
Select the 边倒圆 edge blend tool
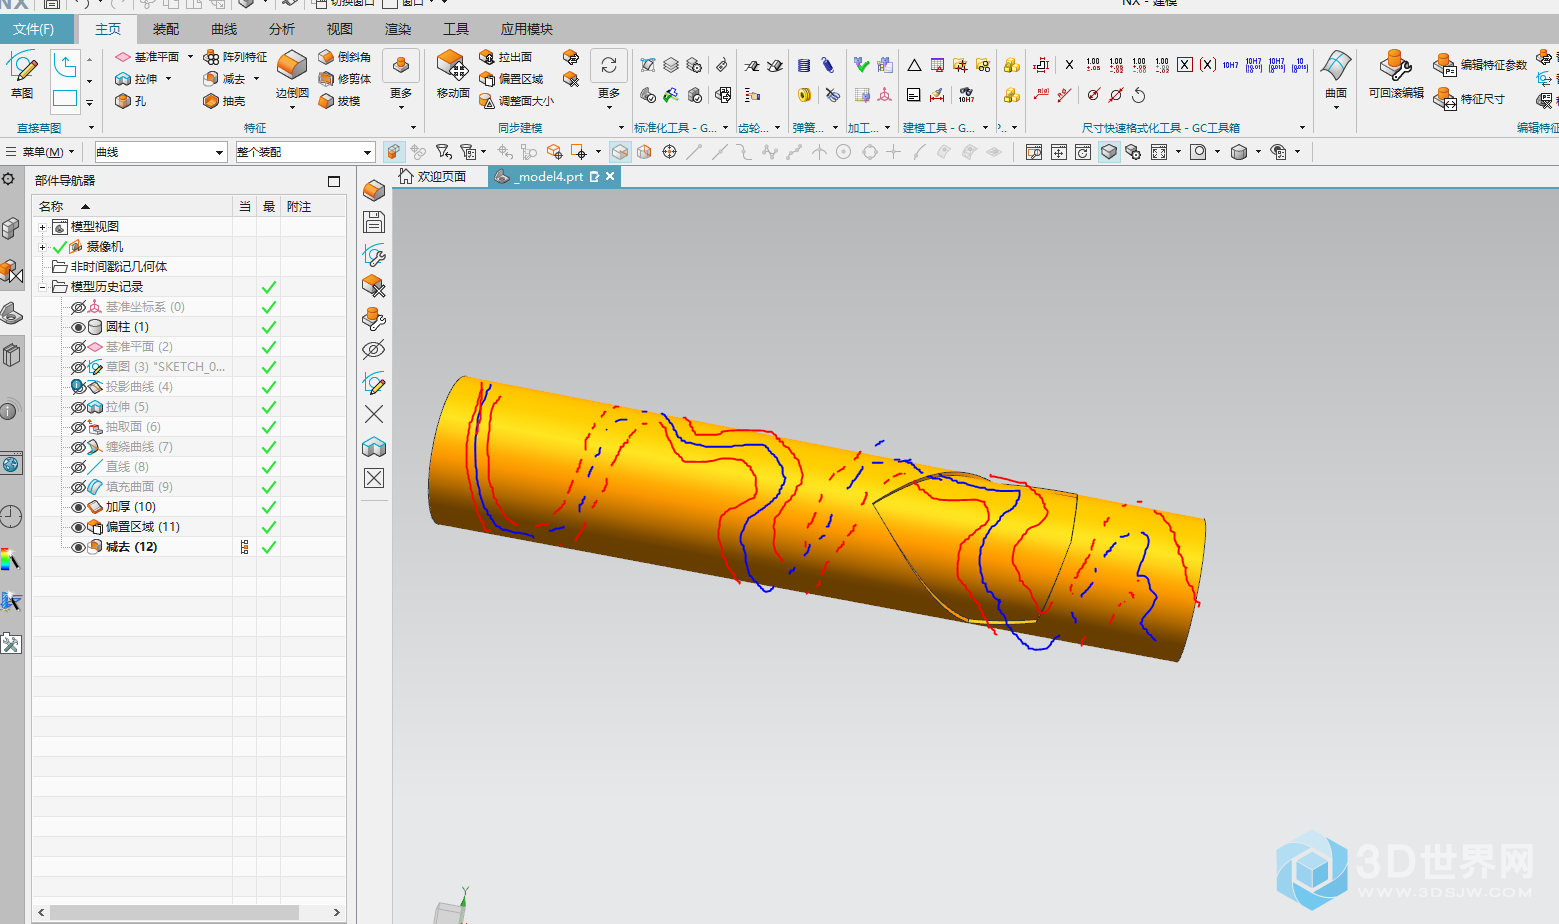tap(292, 74)
